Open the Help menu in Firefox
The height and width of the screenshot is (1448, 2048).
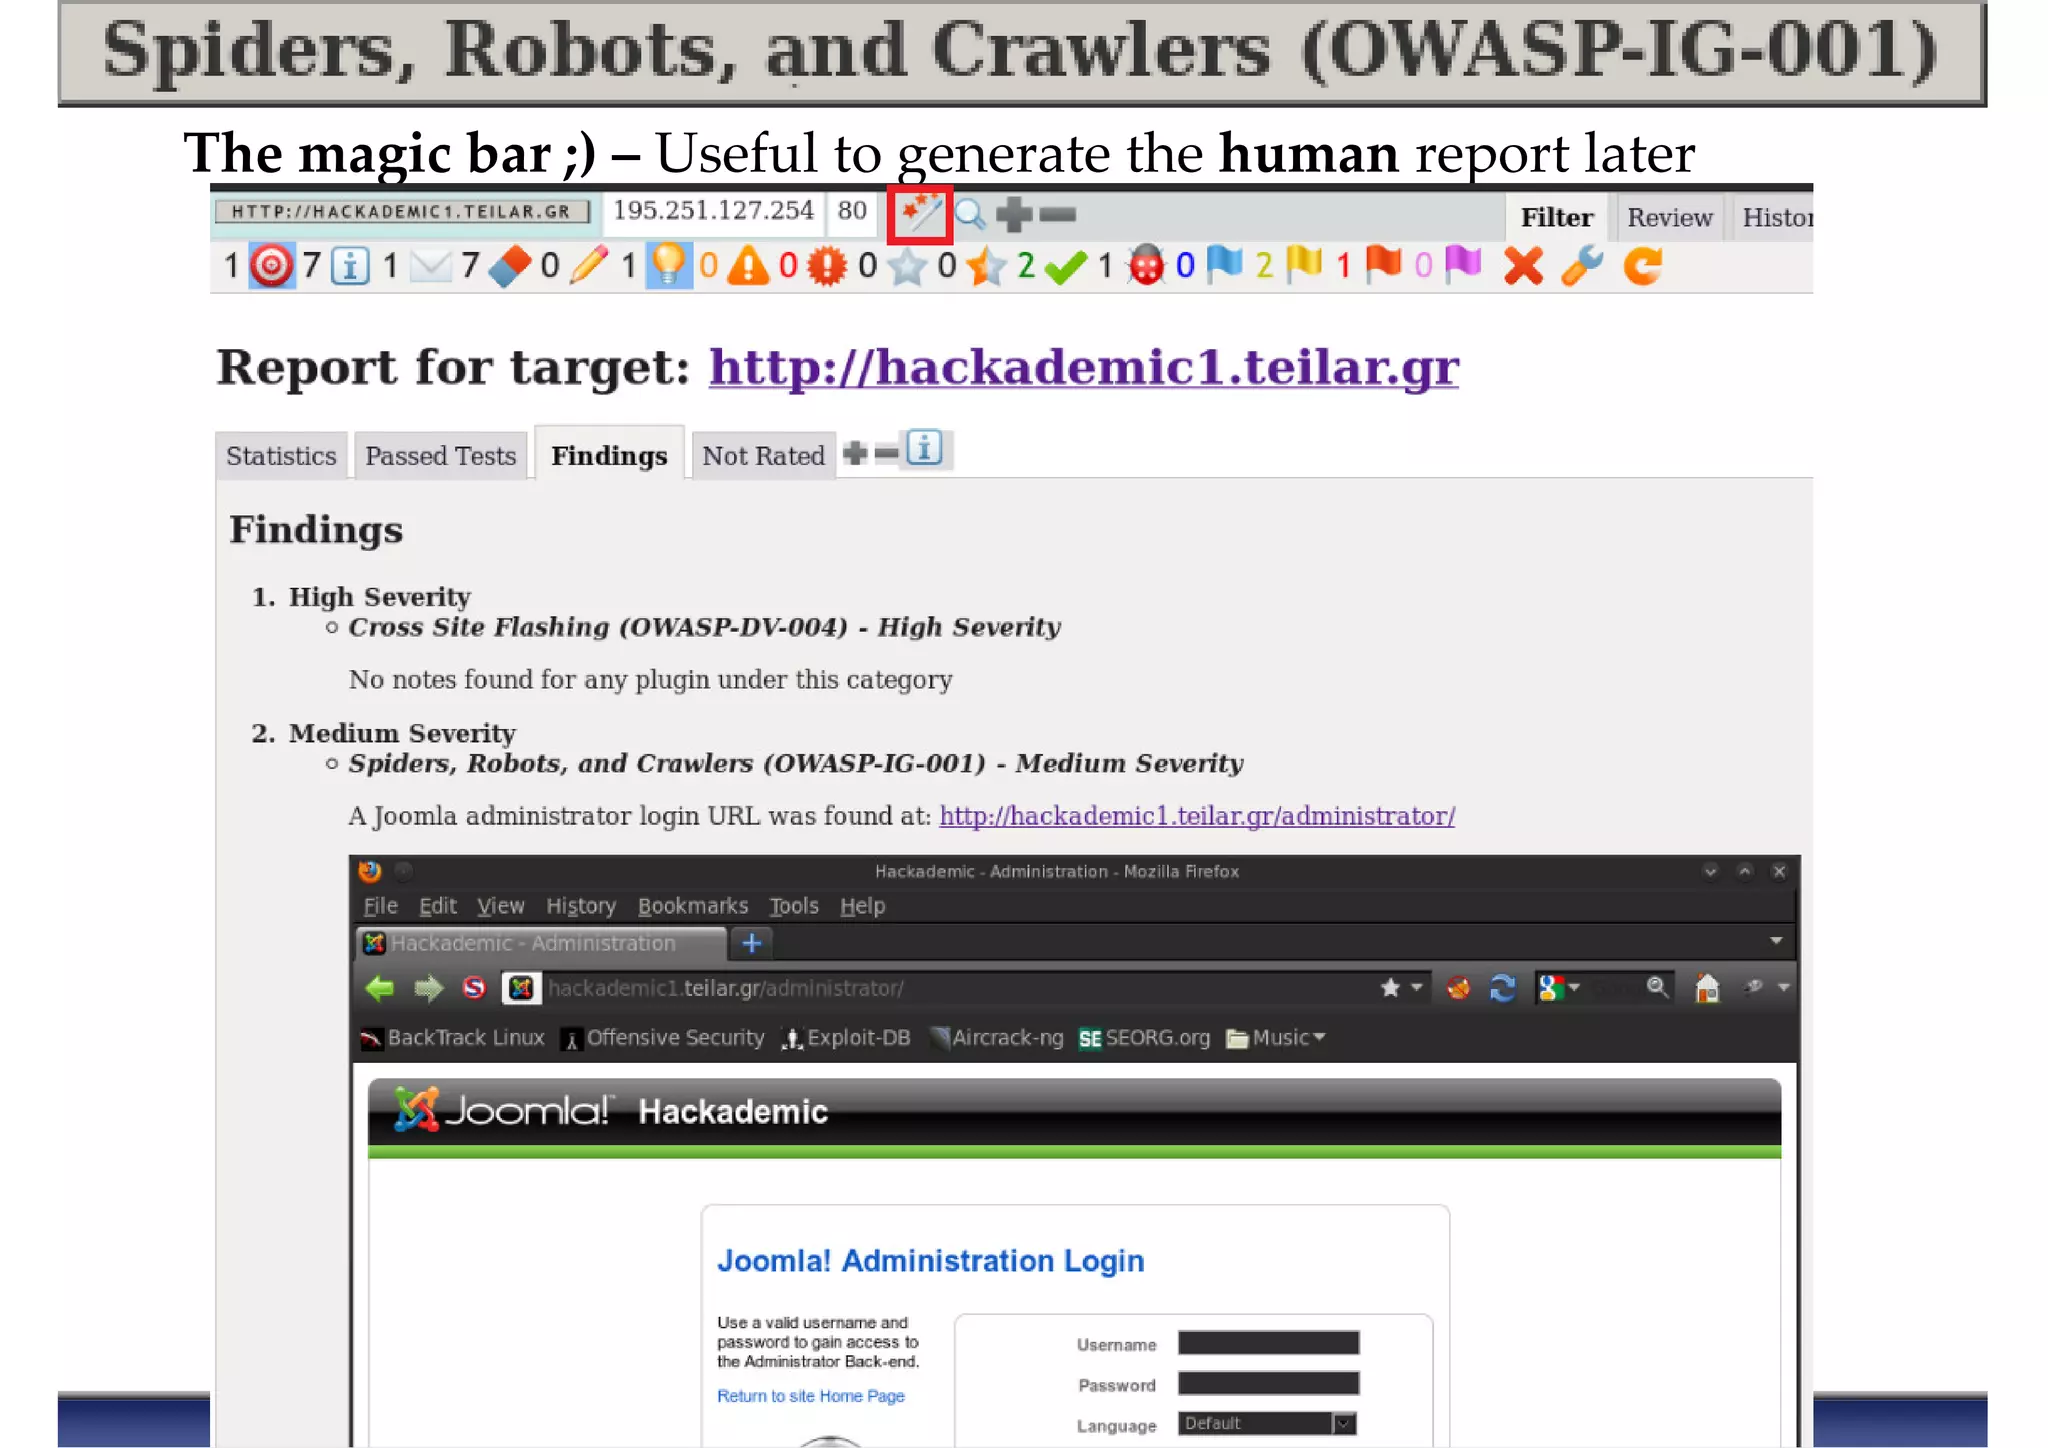tap(862, 906)
